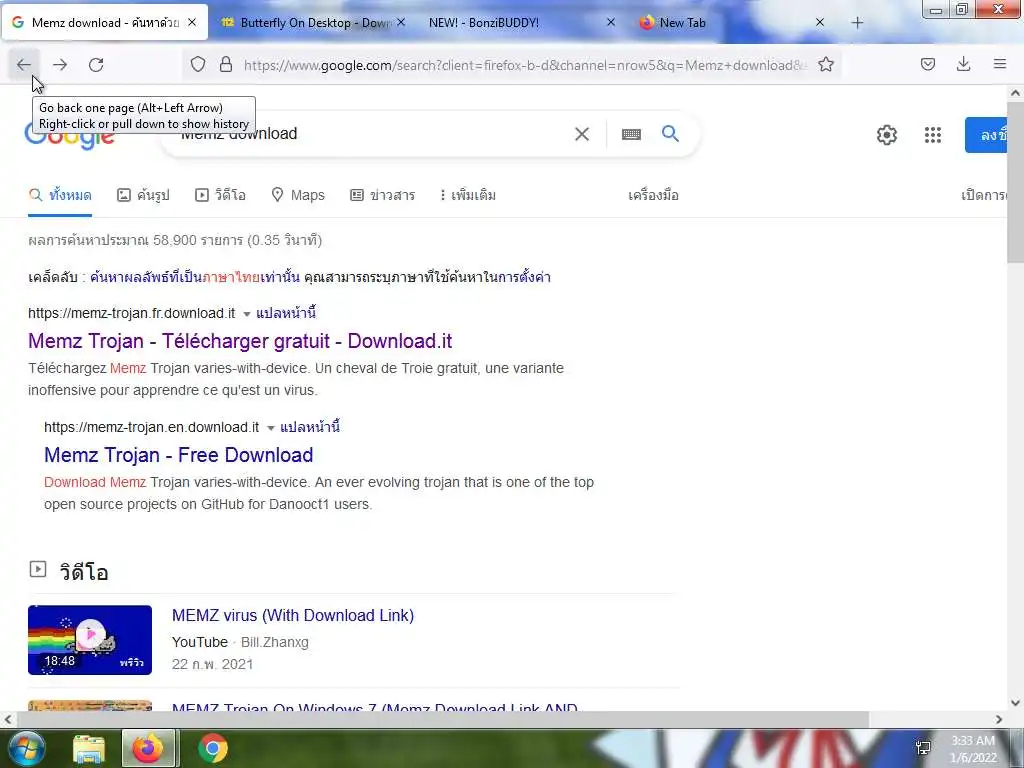The width and height of the screenshot is (1024, 768).
Task: Expand arrow next to memz-trojan.en.download.it URL
Action: pyautogui.click(x=270, y=428)
